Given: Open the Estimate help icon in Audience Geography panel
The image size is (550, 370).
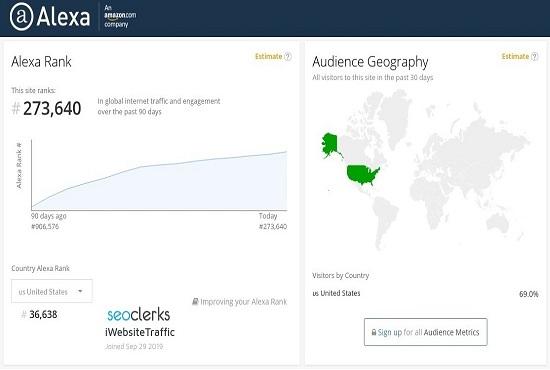Looking at the screenshot, I should tap(535, 56).
